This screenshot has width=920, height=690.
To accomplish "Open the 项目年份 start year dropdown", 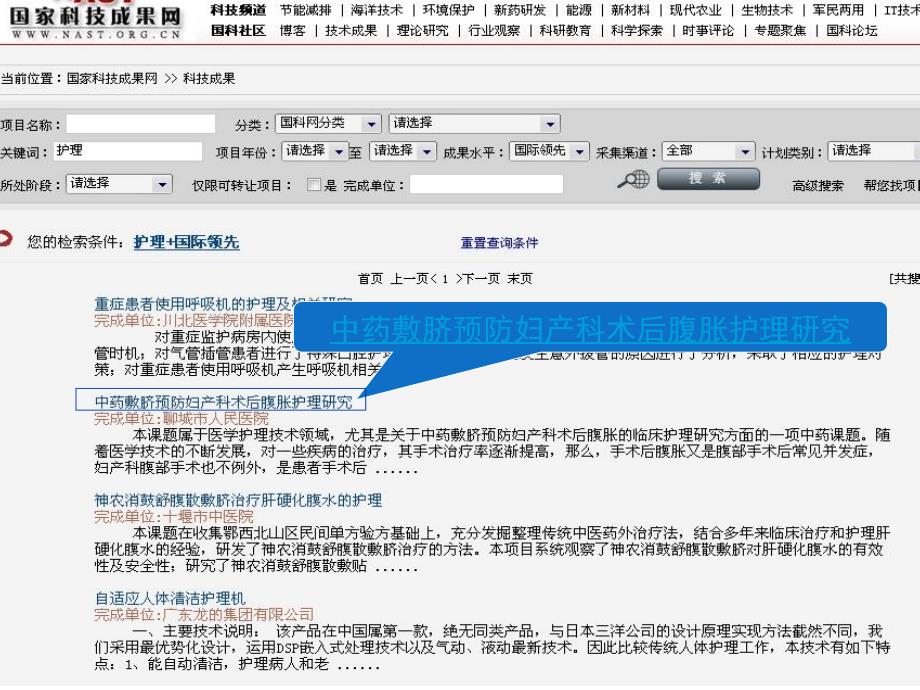I will pyautogui.click(x=314, y=151).
